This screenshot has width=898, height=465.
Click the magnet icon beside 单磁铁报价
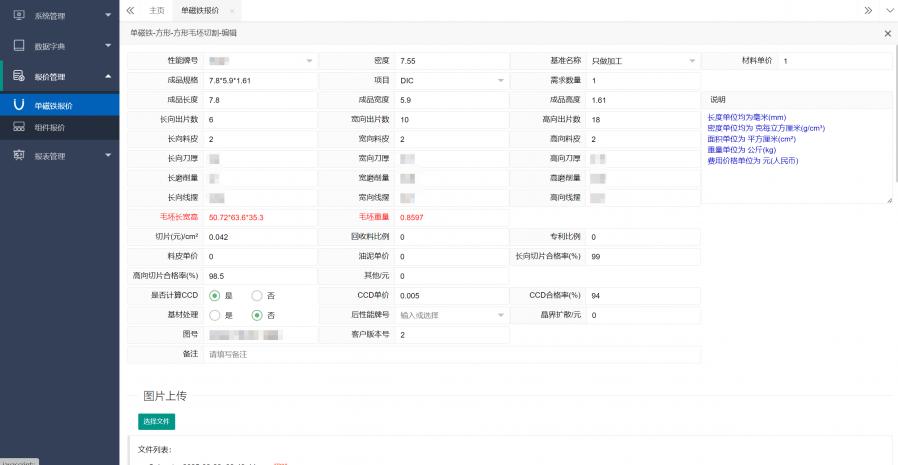pyautogui.click(x=19, y=104)
